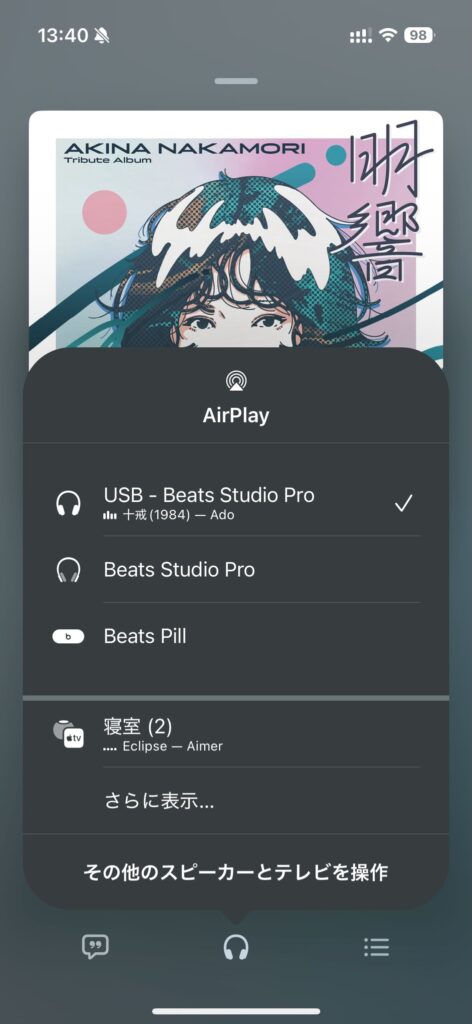Open lyrics via the speech bubble icon
This screenshot has width=472, height=1024.
95,946
